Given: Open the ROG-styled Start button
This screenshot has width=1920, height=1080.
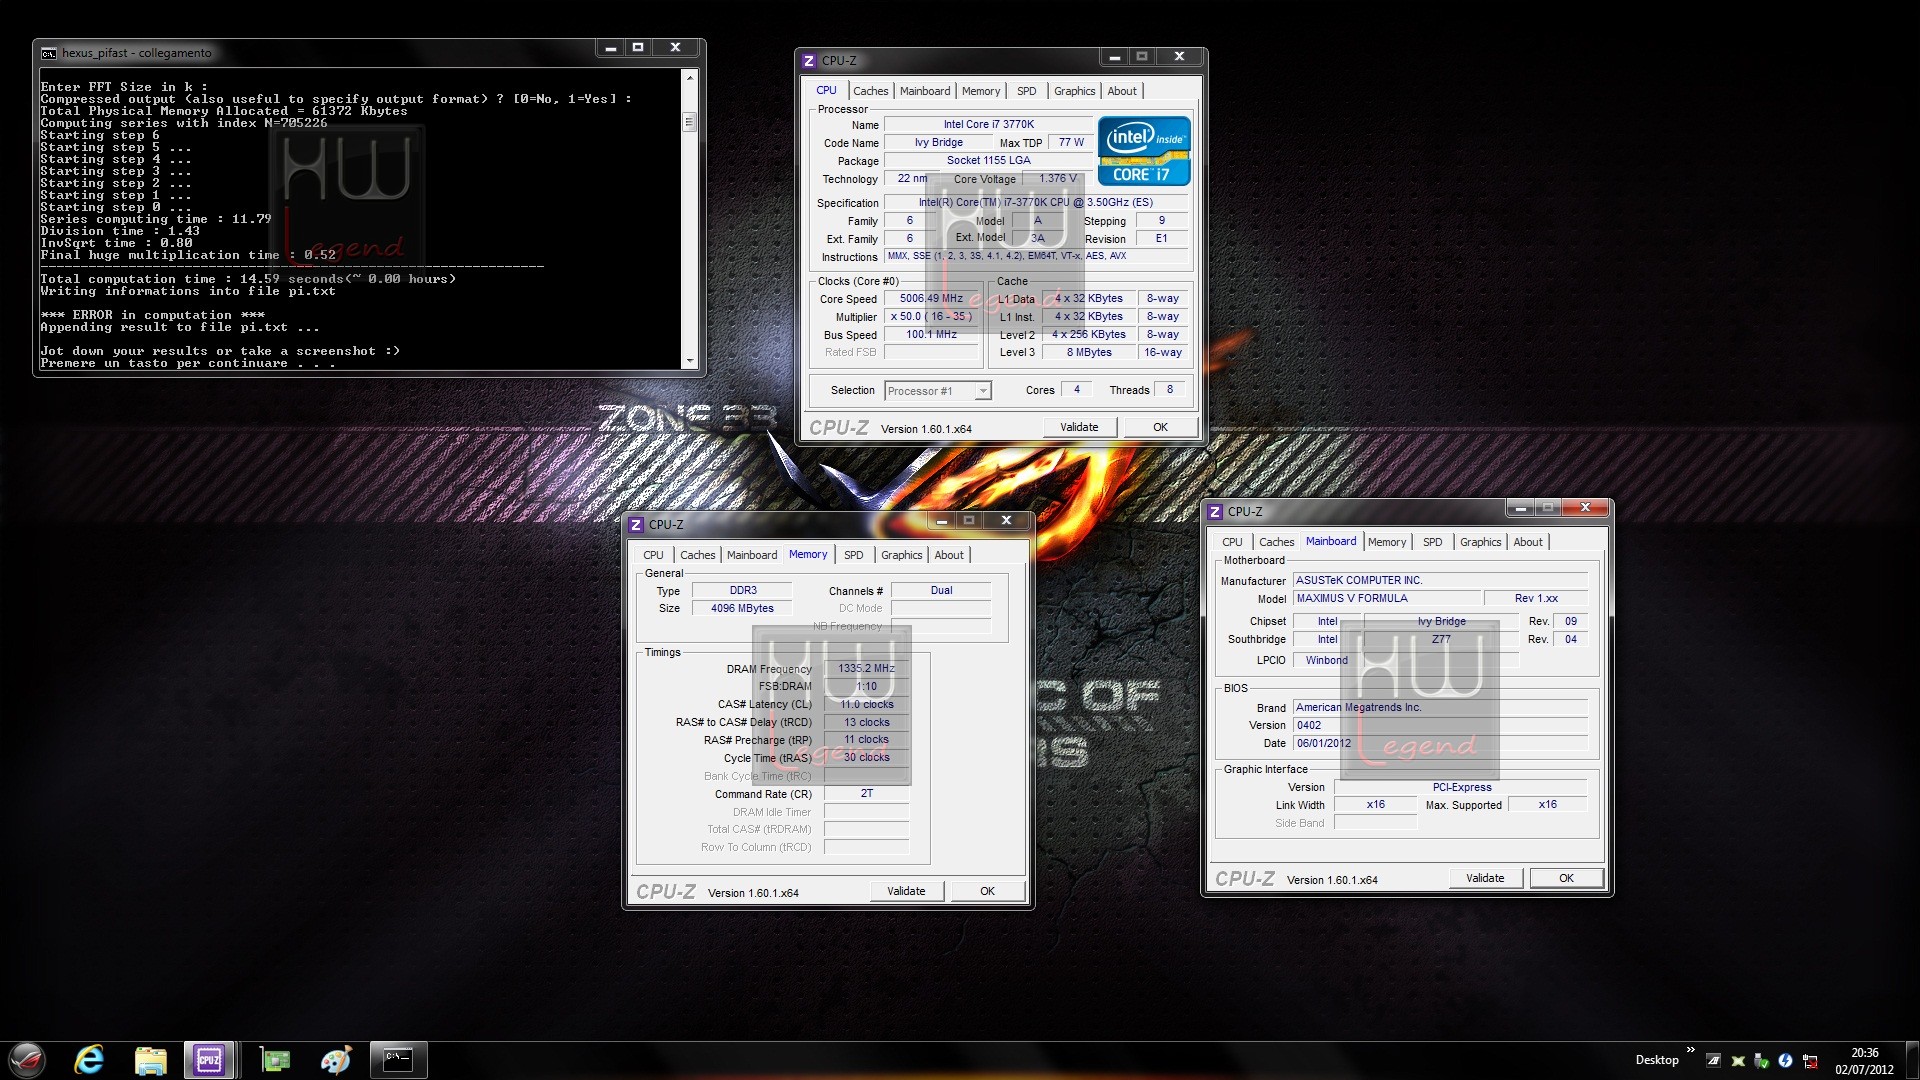Looking at the screenshot, I should pyautogui.click(x=27, y=1060).
